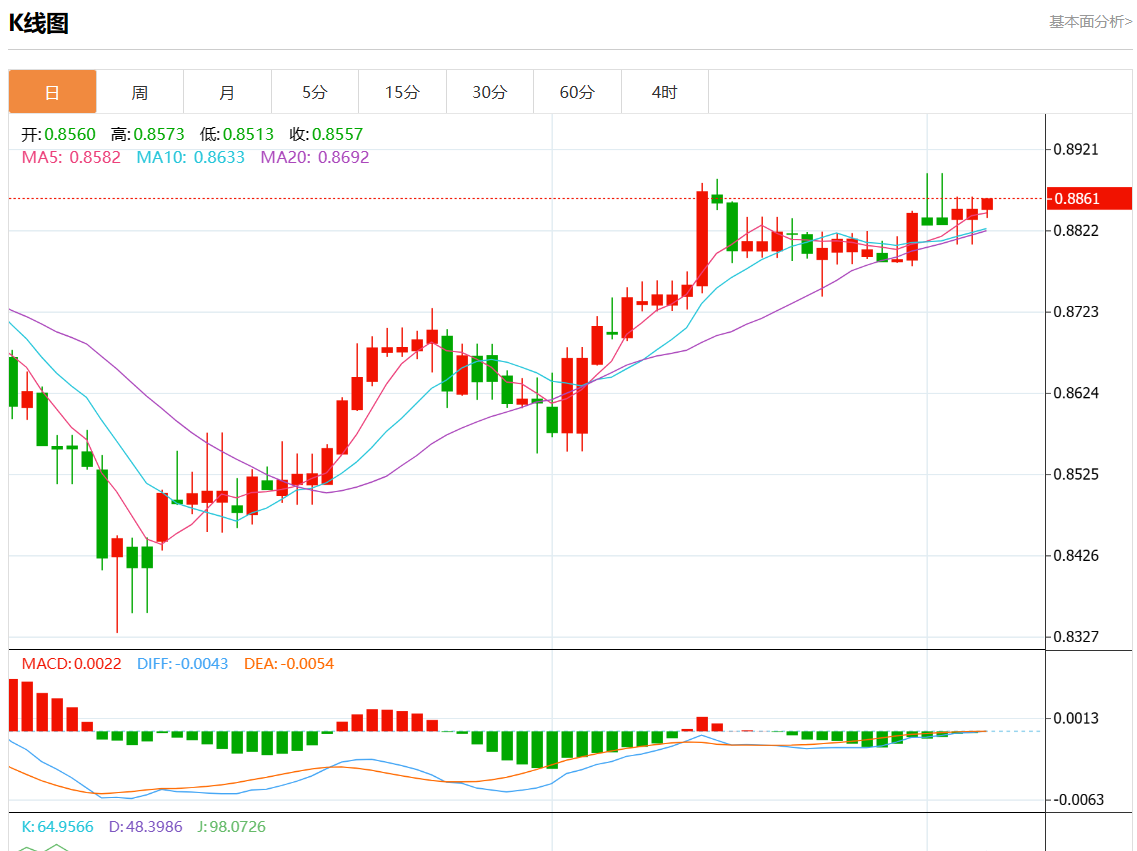Click the K线图 heading
The height and width of the screenshot is (851, 1137).
coord(38,23)
